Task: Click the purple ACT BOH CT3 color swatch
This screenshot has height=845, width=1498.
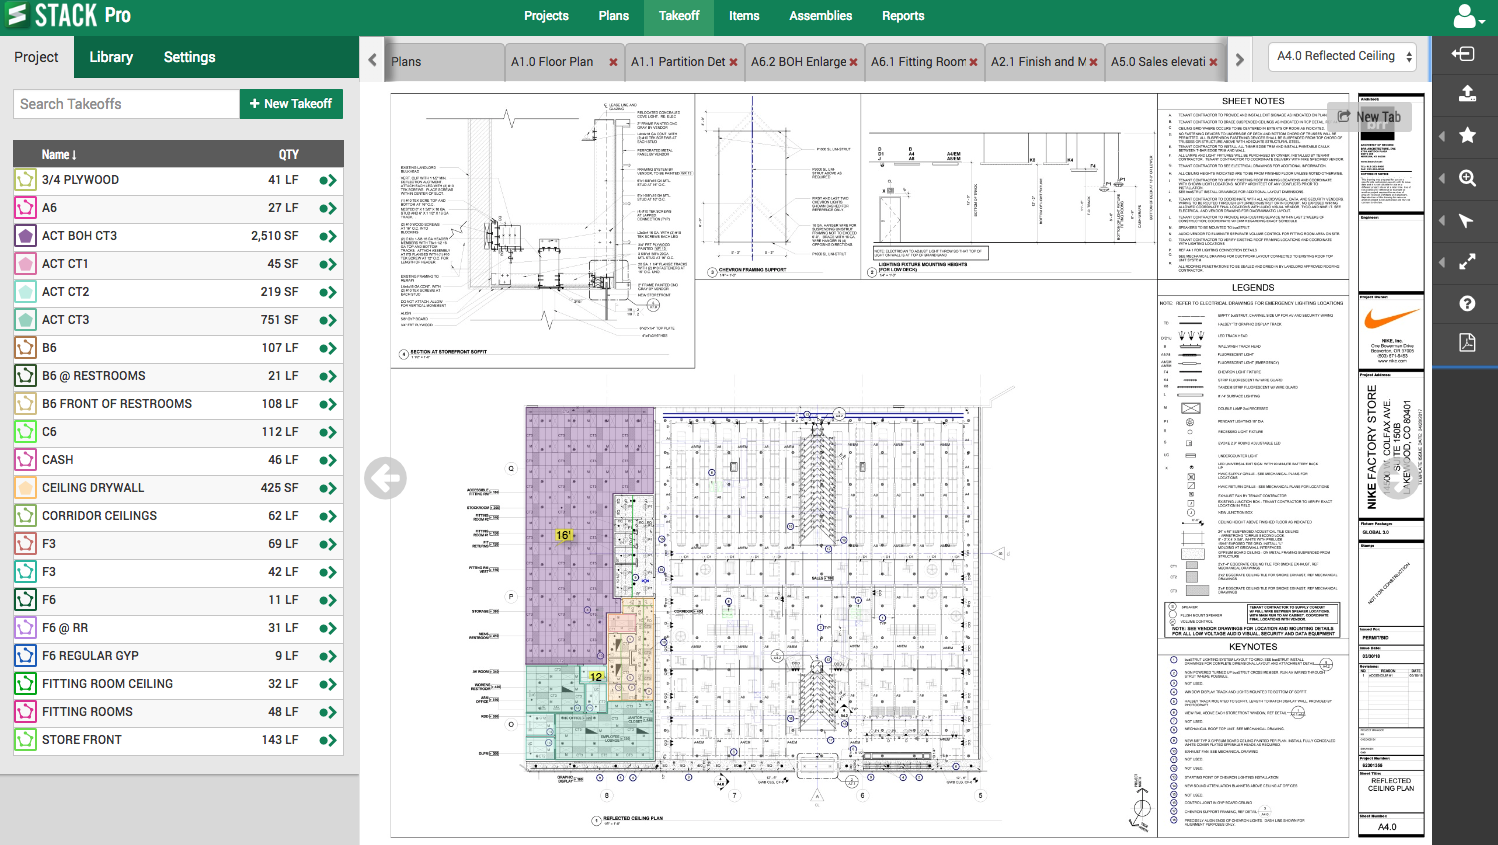Action: [x=25, y=236]
